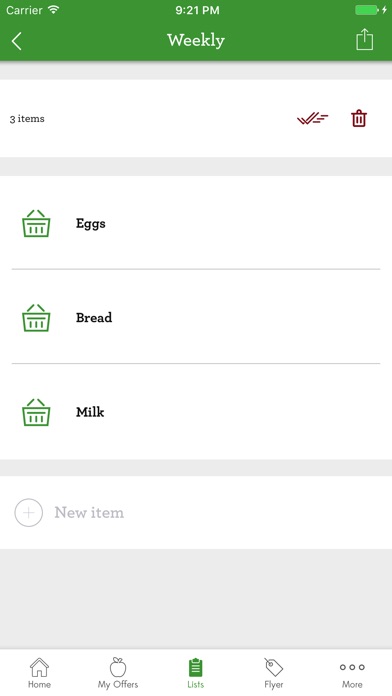Open the More tab

[x=352, y=673]
